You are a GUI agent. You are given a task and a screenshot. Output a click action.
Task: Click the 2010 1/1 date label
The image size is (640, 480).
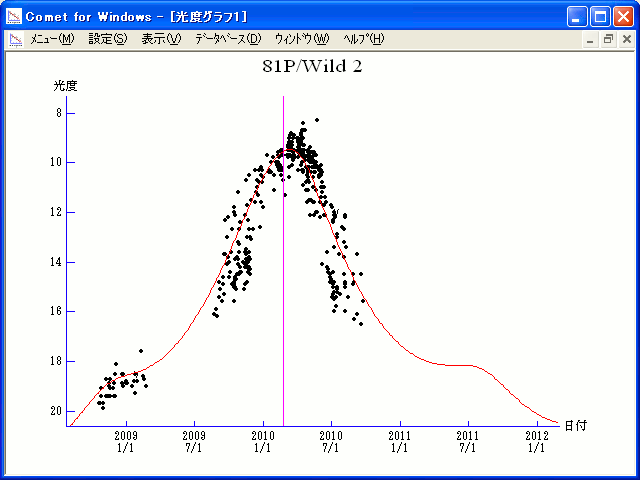coord(263,442)
